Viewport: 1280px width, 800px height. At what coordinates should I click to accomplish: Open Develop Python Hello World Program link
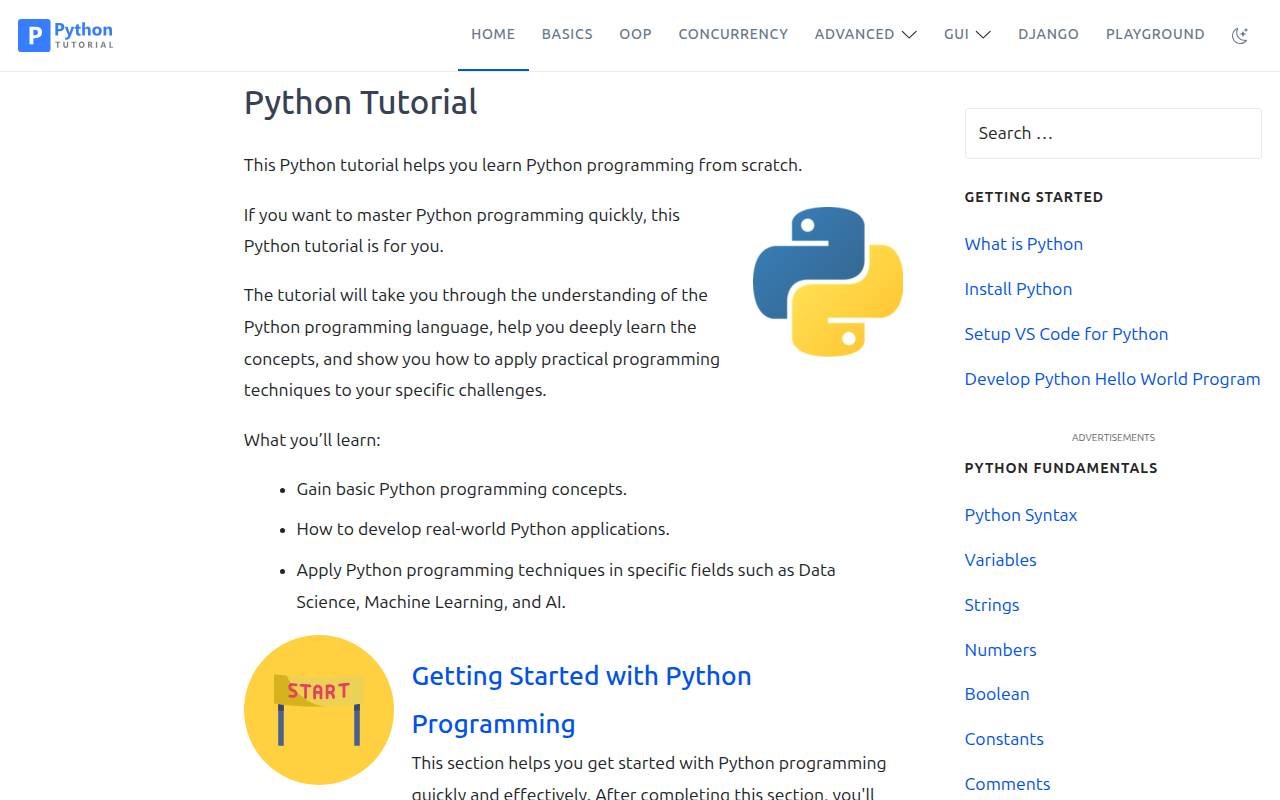[1112, 379]
